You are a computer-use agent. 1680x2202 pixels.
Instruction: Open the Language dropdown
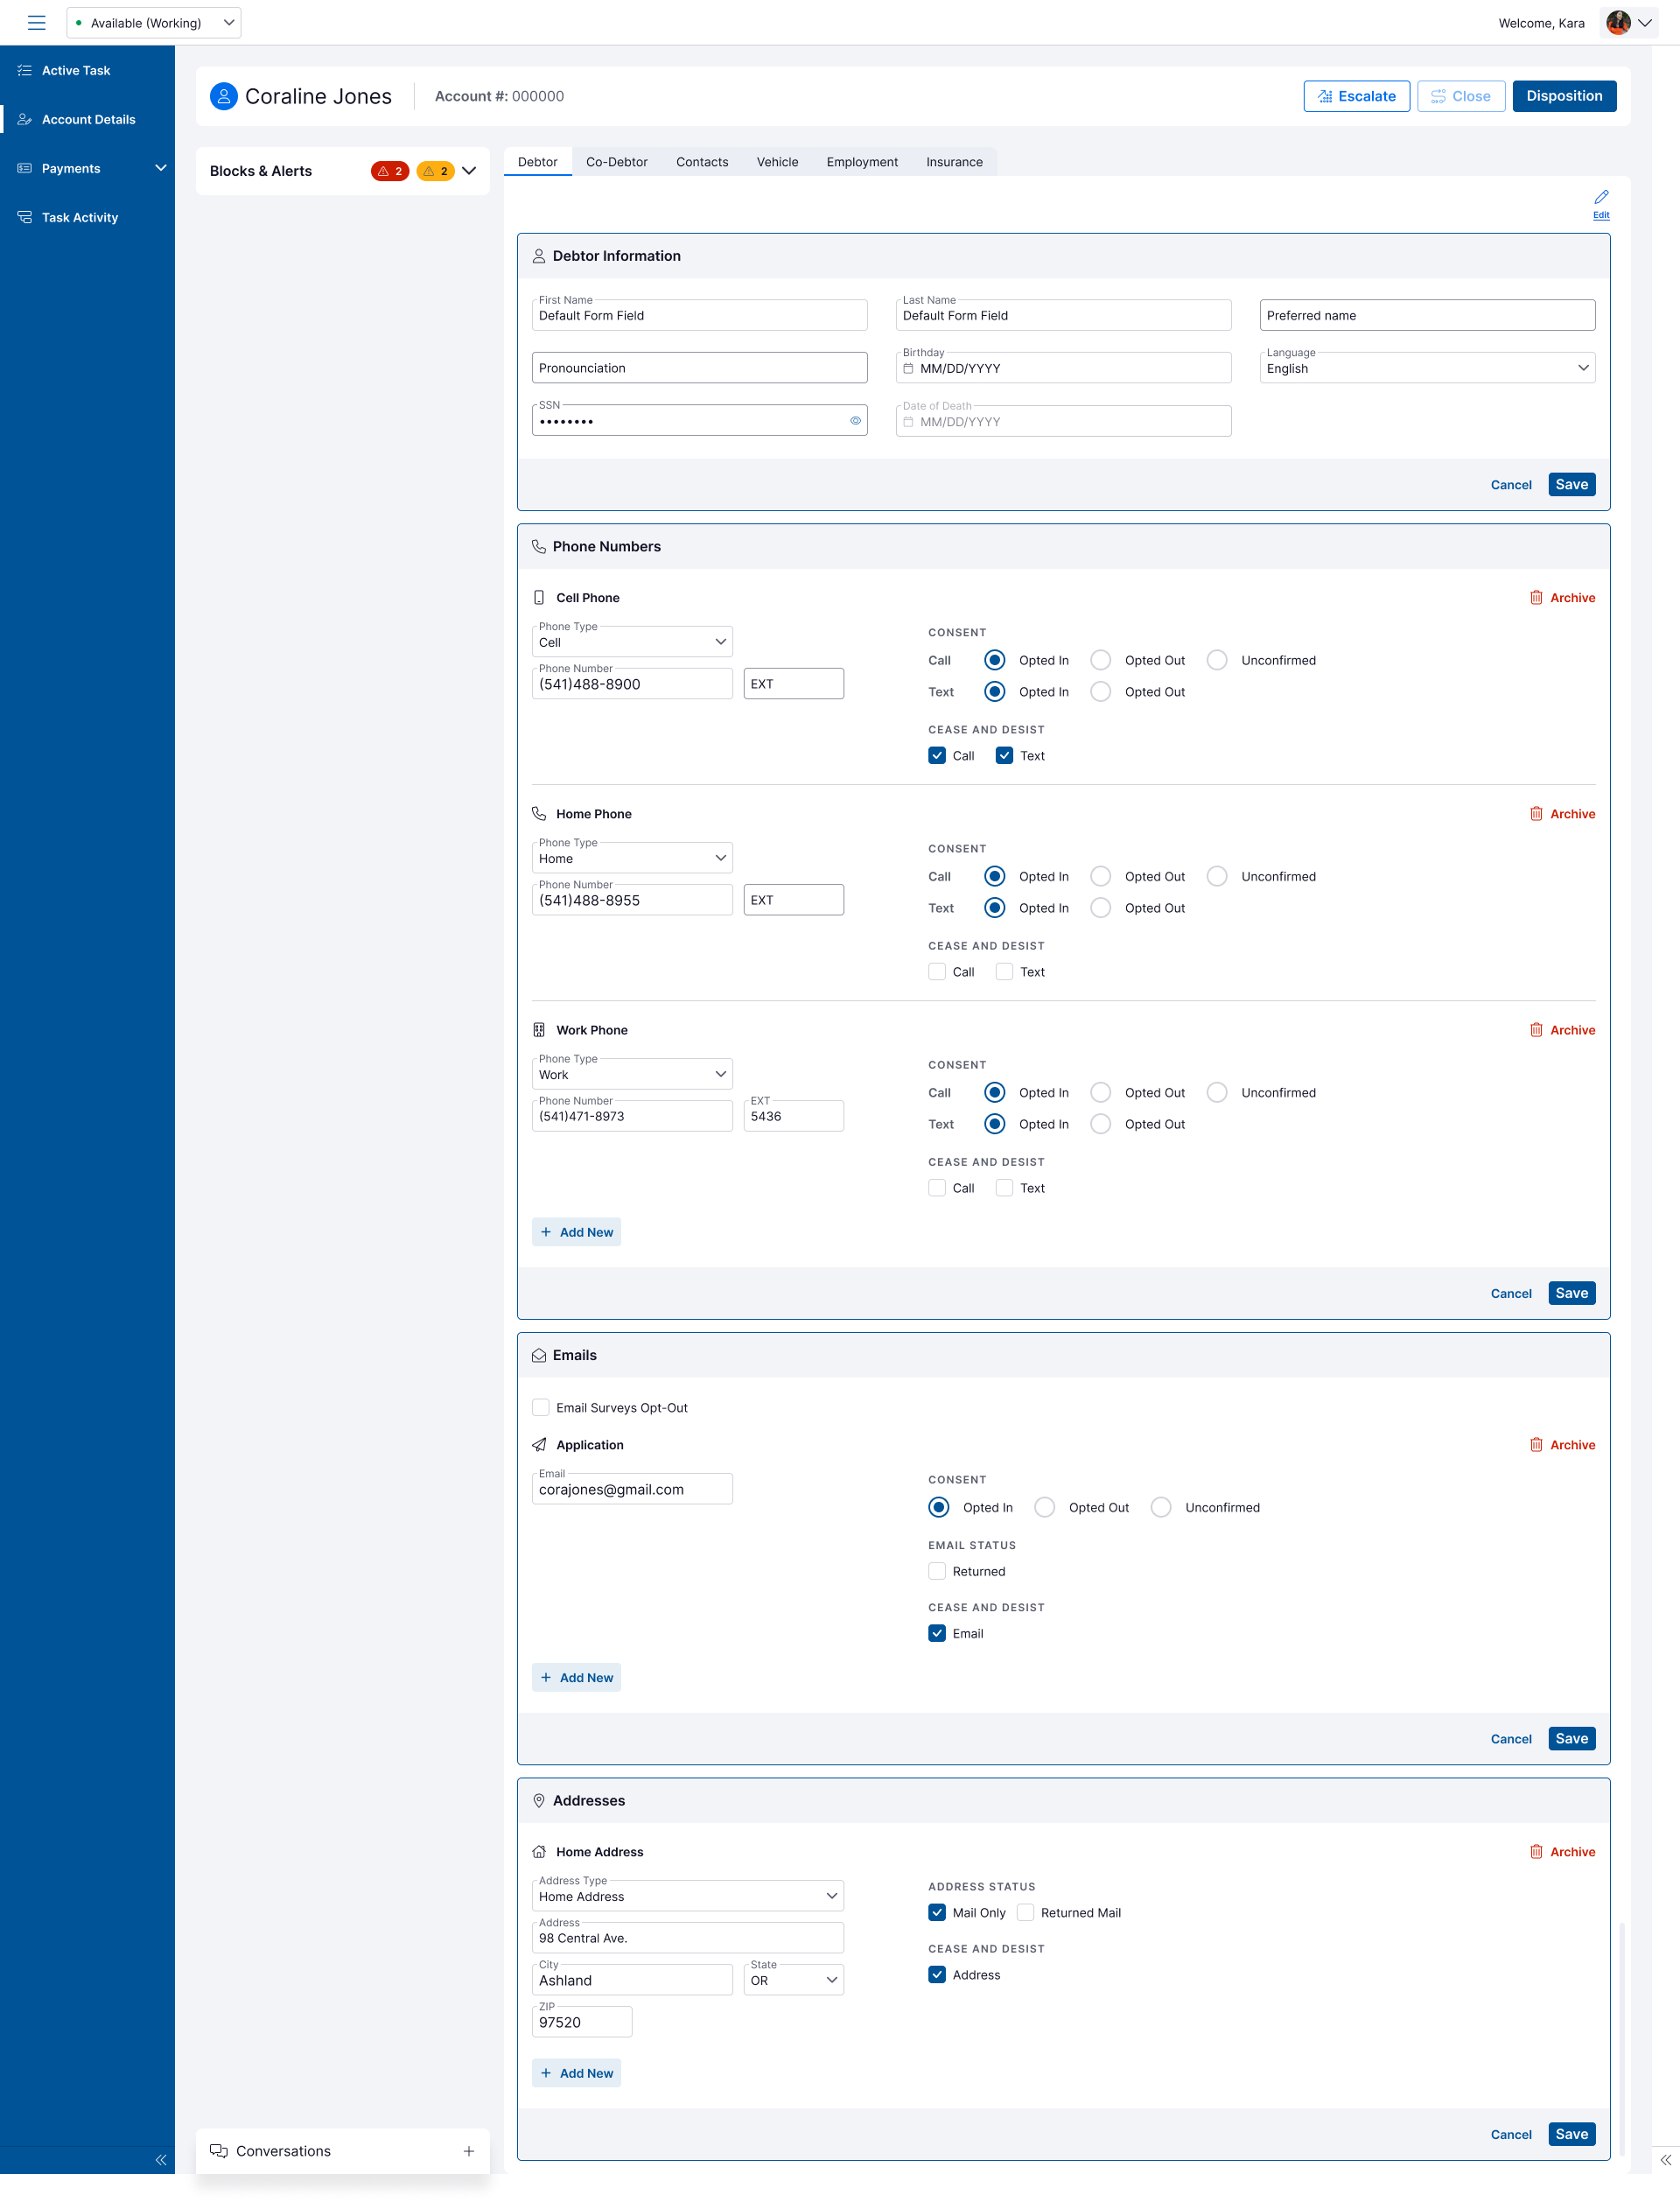(1426, 368)
